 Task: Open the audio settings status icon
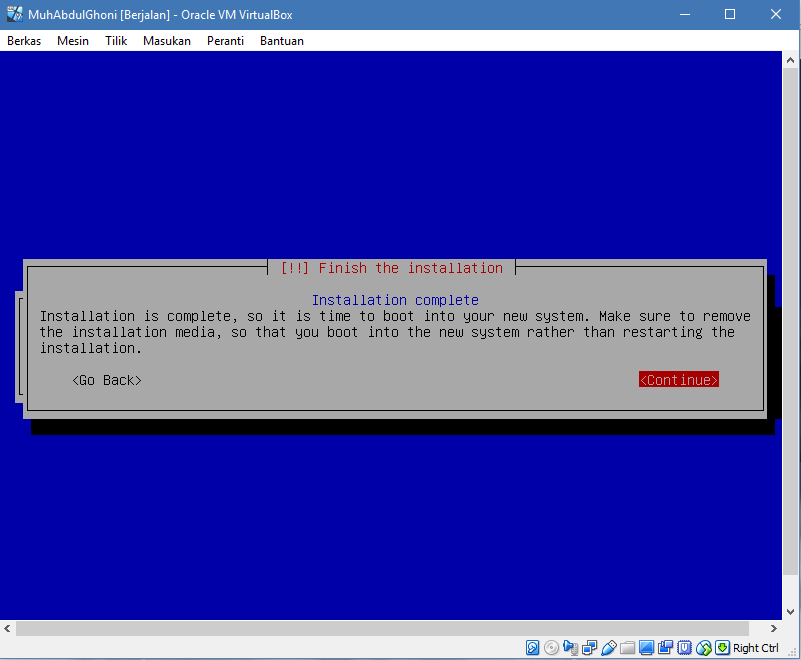[570, 648]
